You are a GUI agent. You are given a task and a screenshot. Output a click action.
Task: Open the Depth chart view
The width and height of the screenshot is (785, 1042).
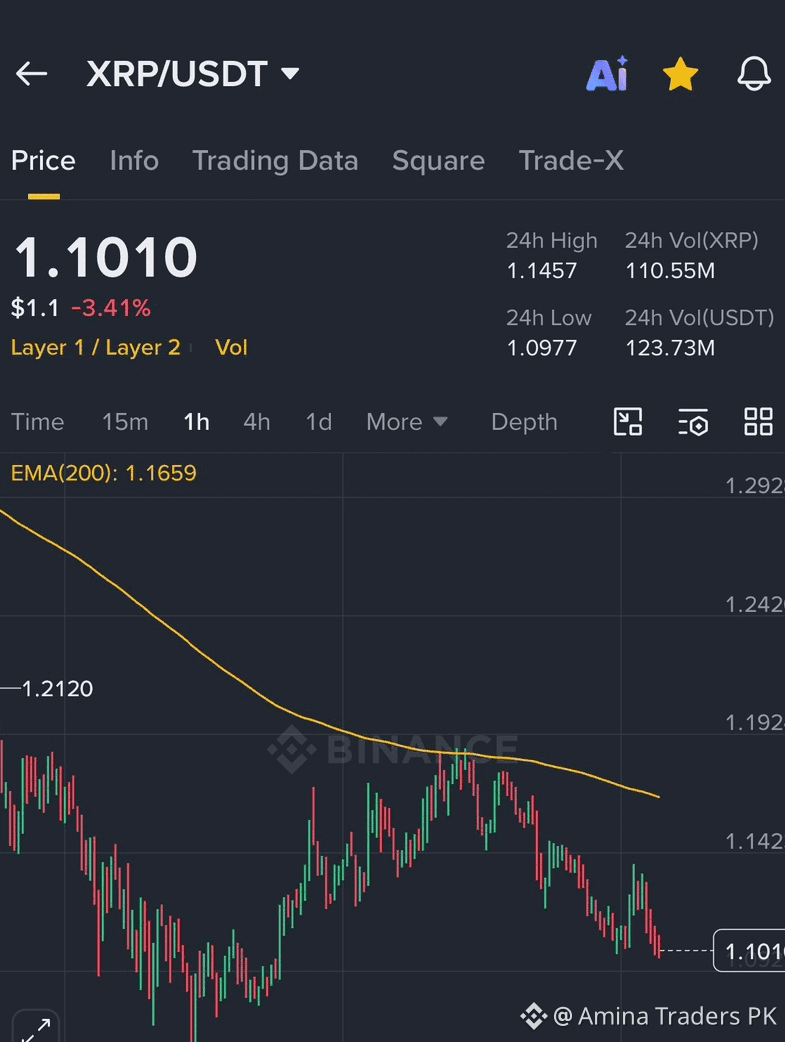tap(524, 422)
